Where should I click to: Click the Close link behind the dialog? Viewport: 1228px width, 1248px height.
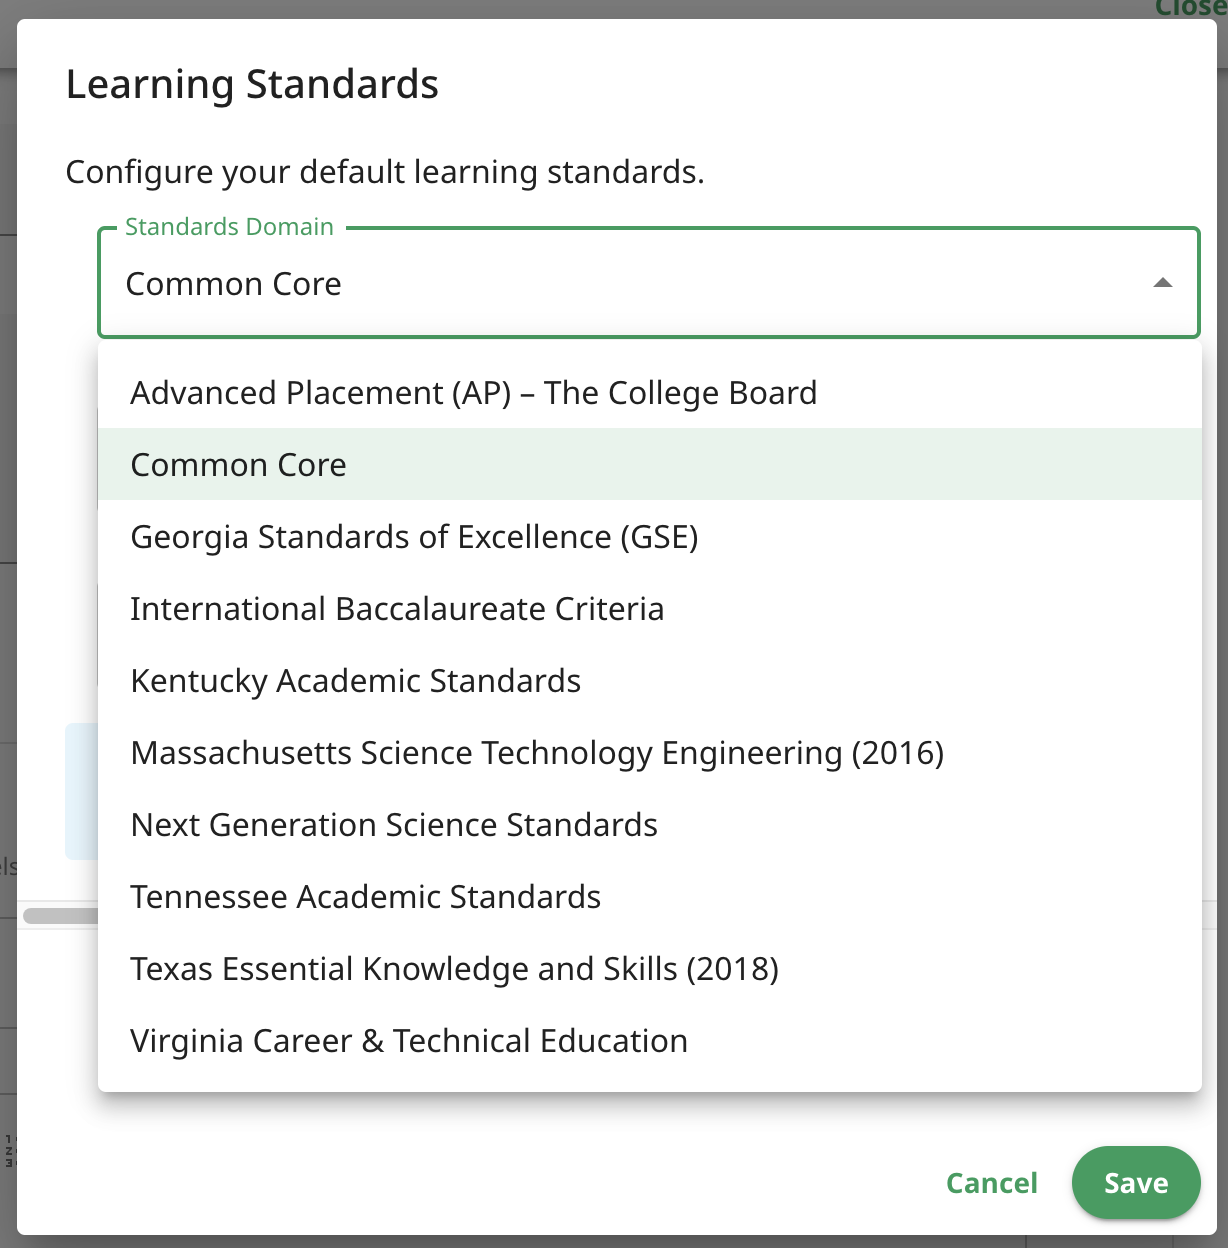pyautogui.click(x=1190, y=8)
